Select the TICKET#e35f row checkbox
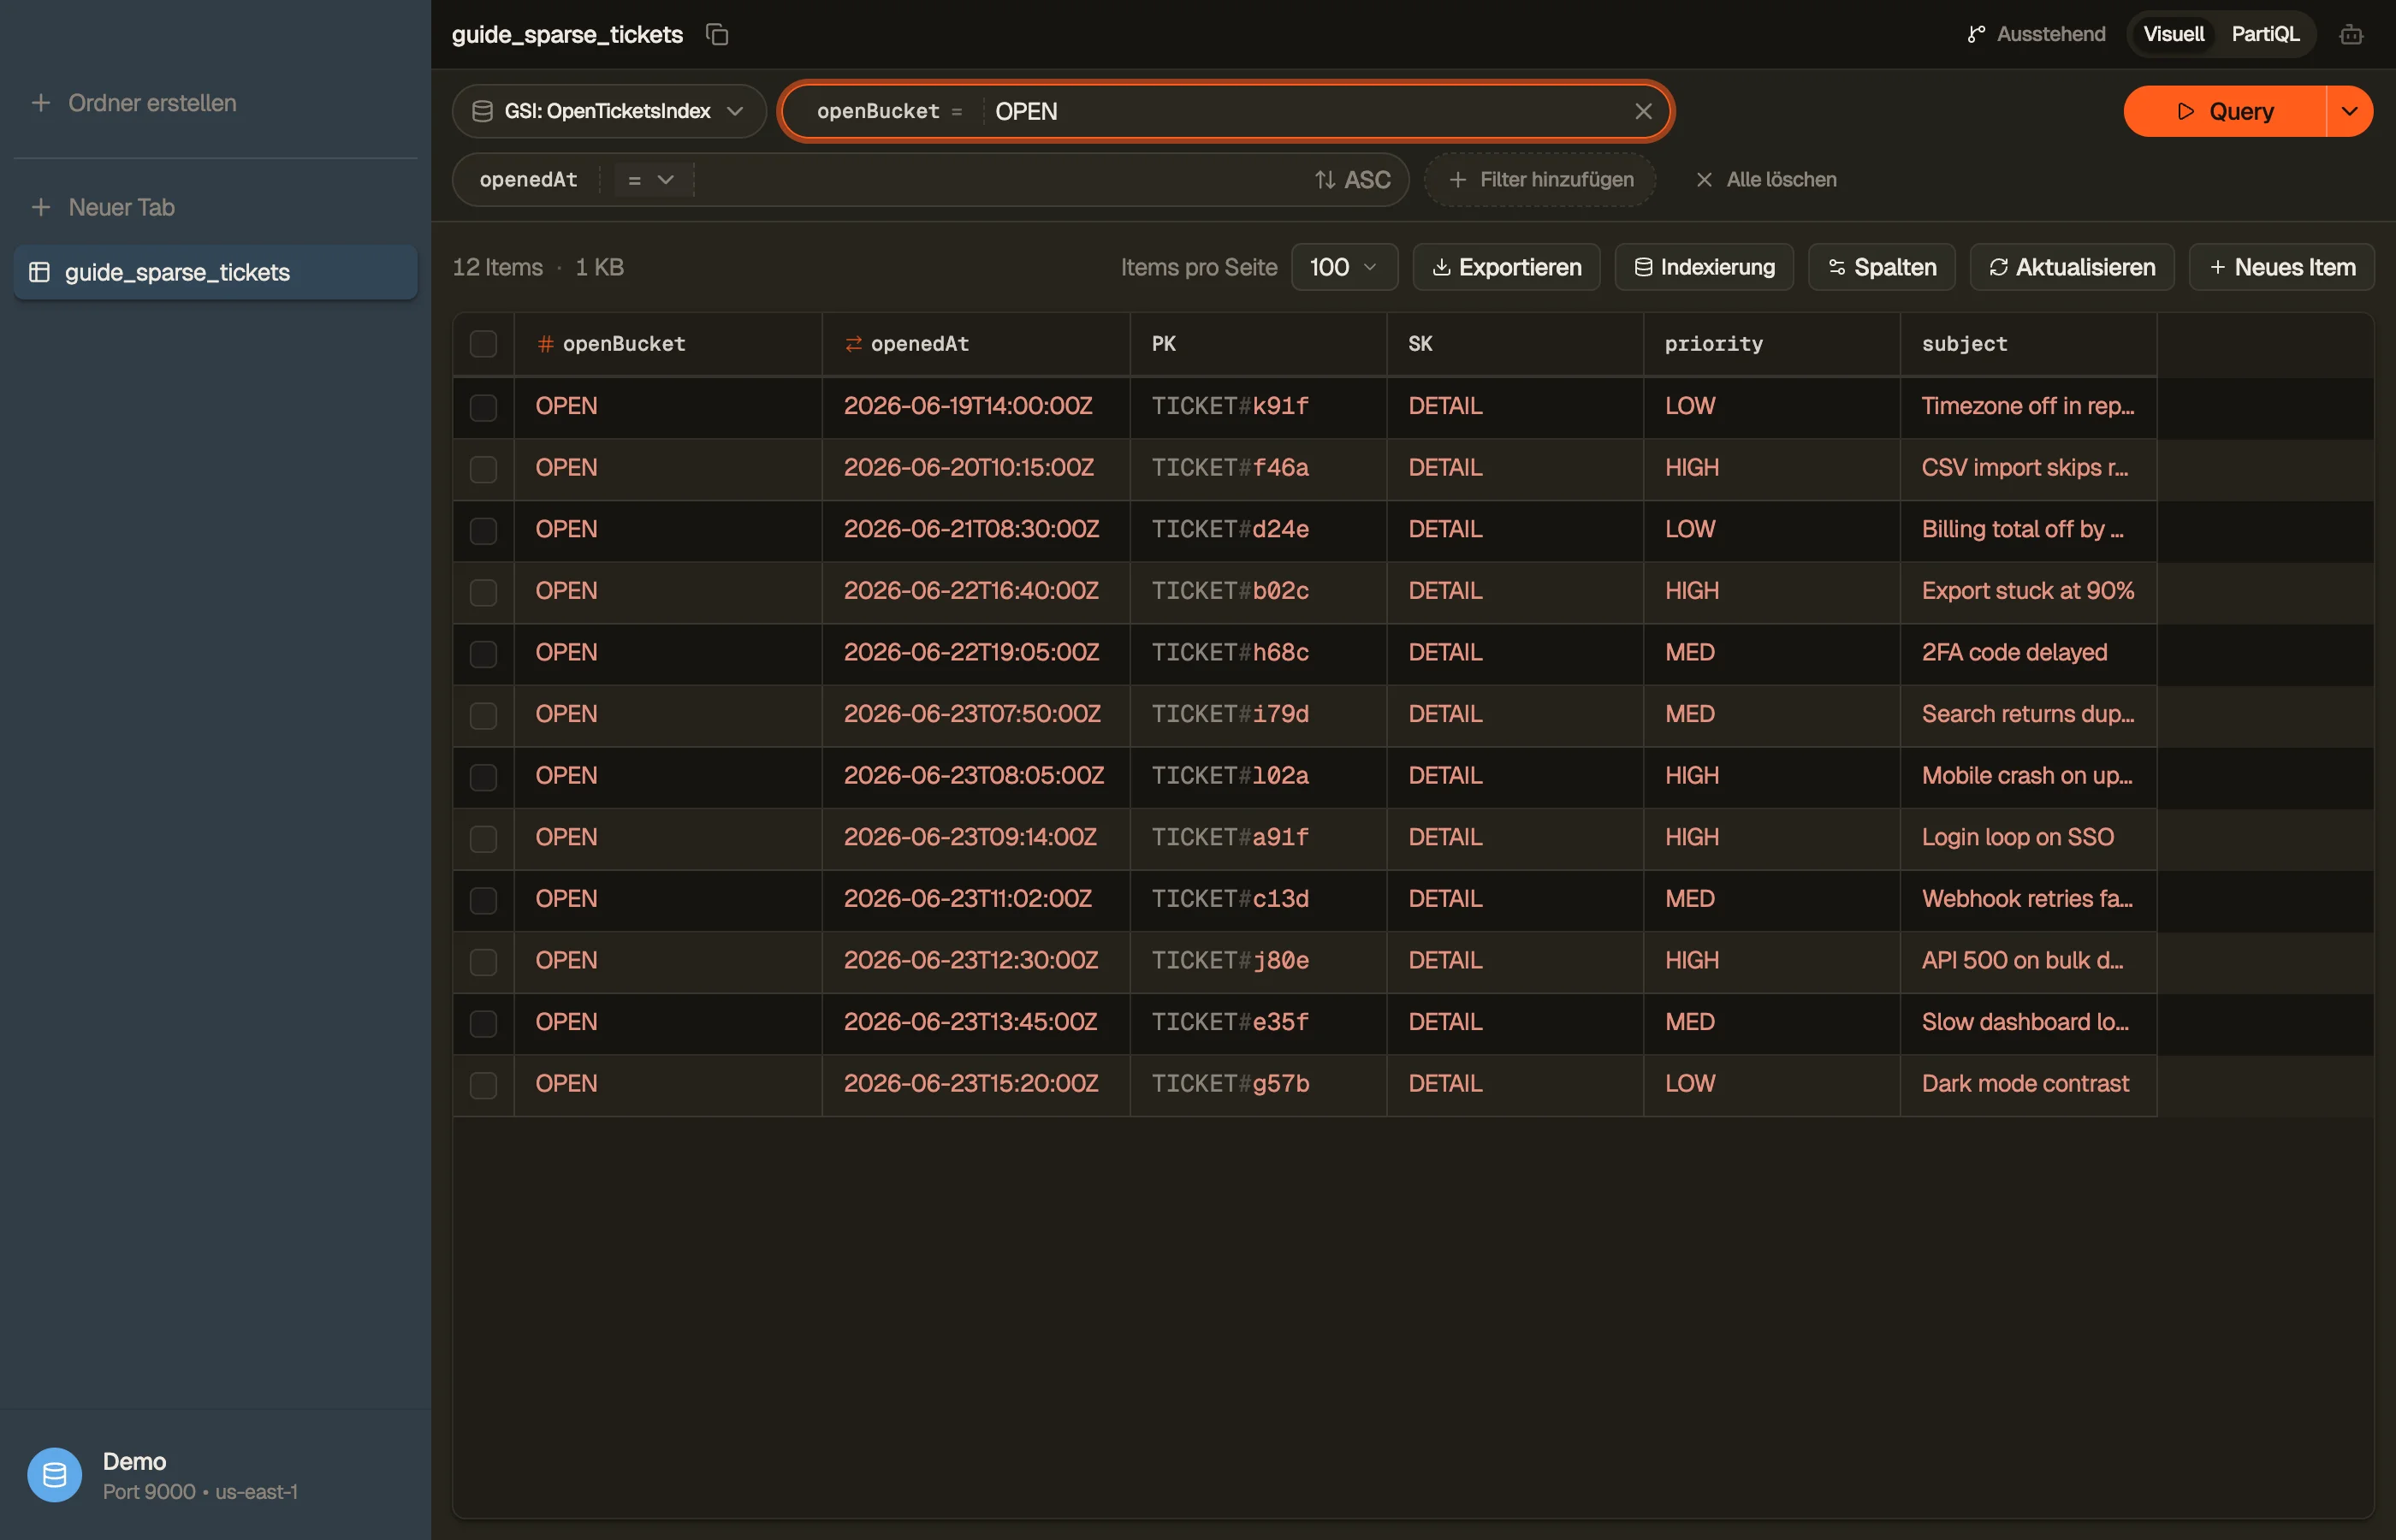This screenshot has width=2396, height=1540. click(x=483, y=1022)
